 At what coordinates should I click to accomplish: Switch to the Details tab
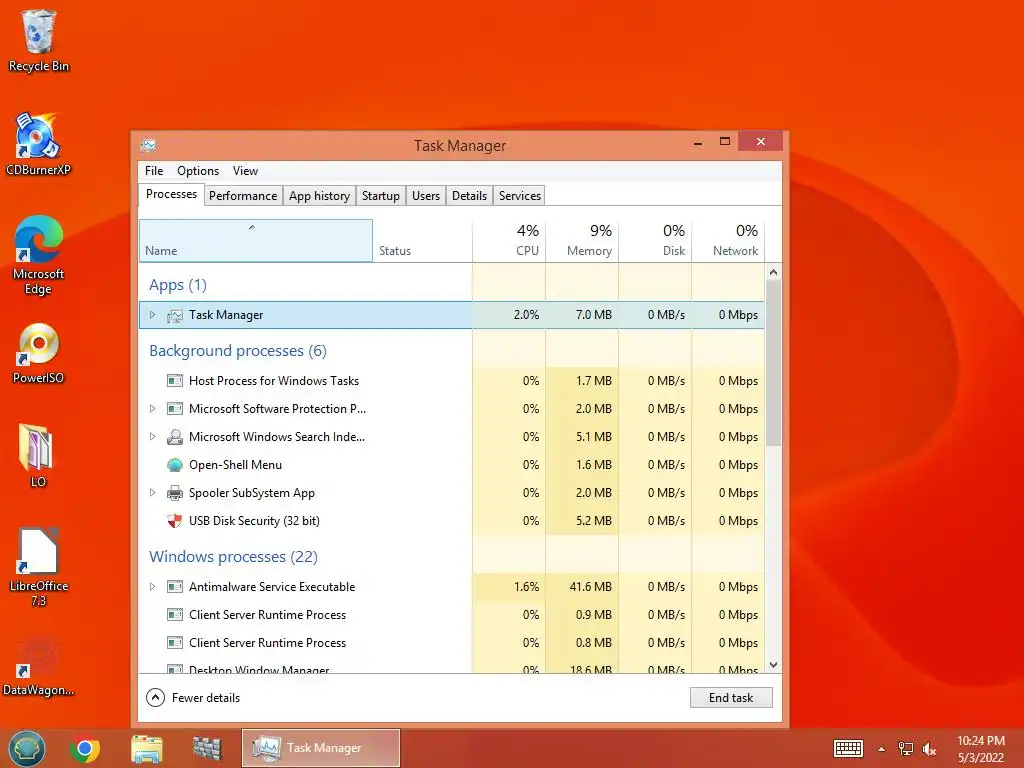[x=470, y=196]
